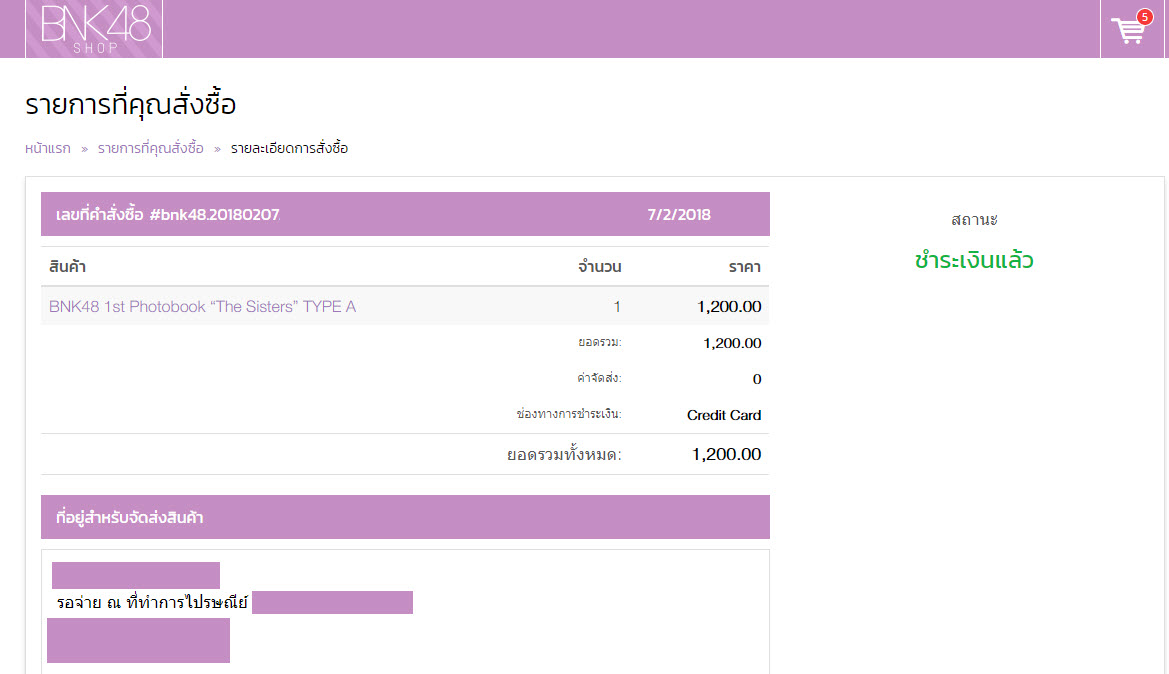
Task: Click the ราคา column header
Action: click(745, 267)
